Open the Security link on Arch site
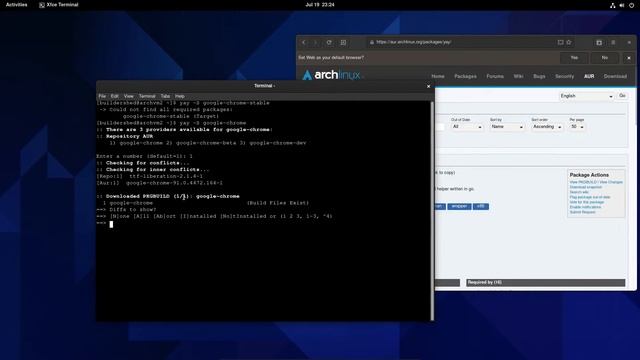640x360 pixels. click(x=564, y=76)
